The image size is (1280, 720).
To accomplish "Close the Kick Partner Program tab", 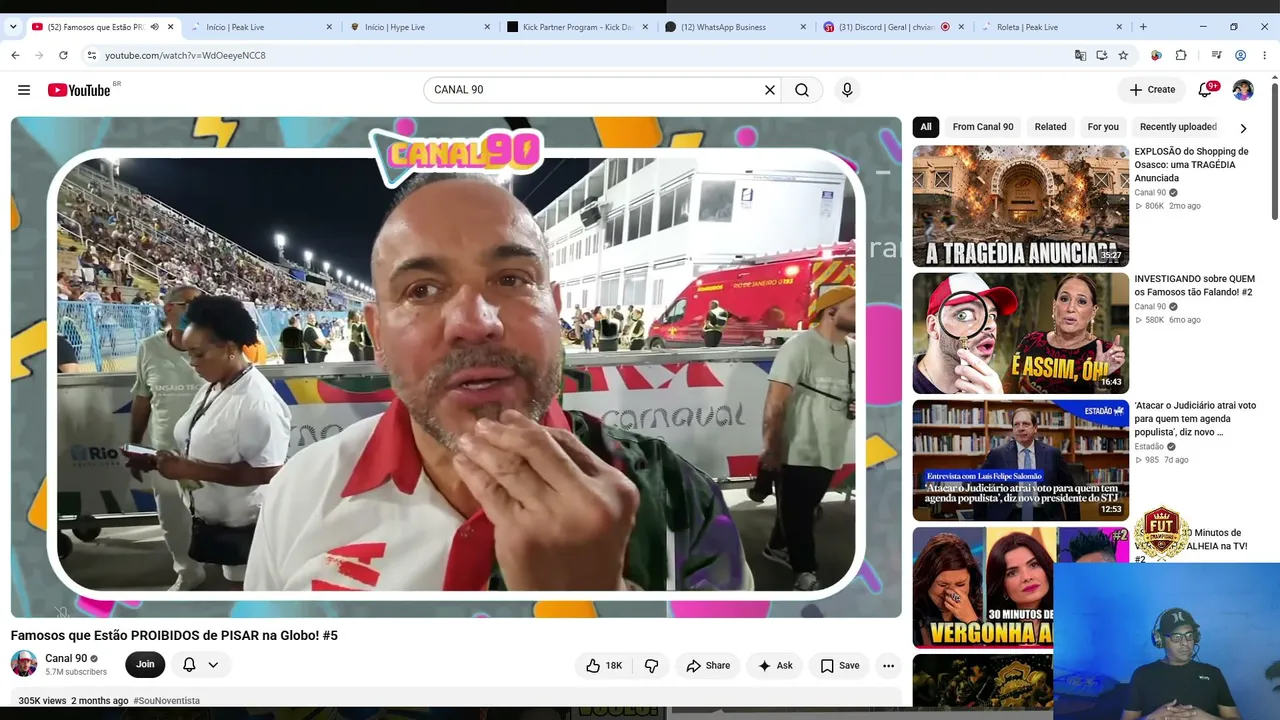I will pyautogui.click(x=645, y=27).
